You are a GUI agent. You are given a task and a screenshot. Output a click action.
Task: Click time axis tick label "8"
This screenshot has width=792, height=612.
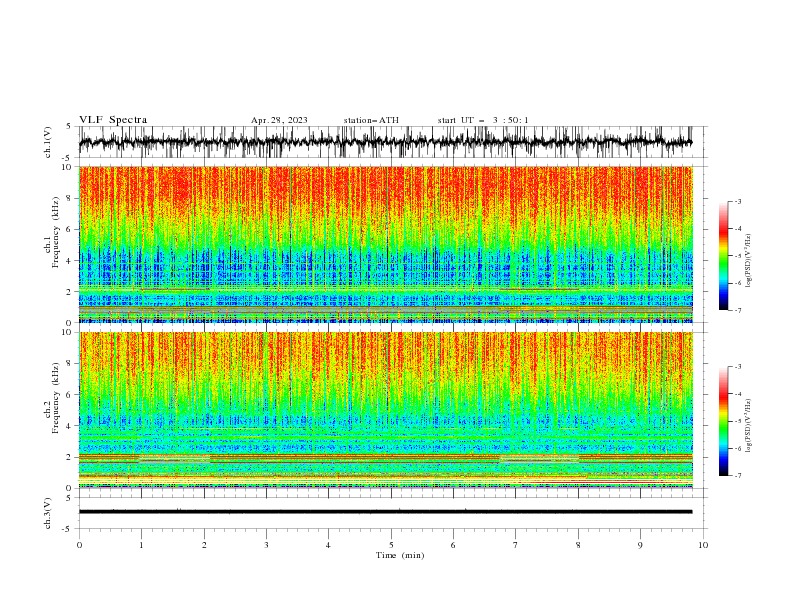[x=578, y=545]
